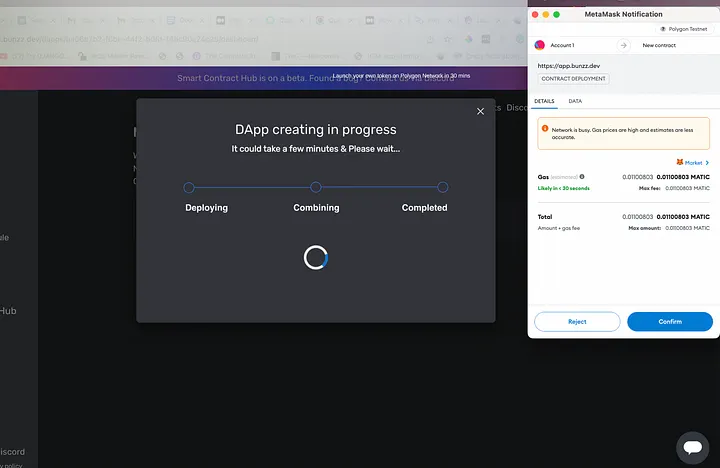This screenshot has width=720, height=468.
Task: Select the DETAILS tab
Action: [544, 101]
